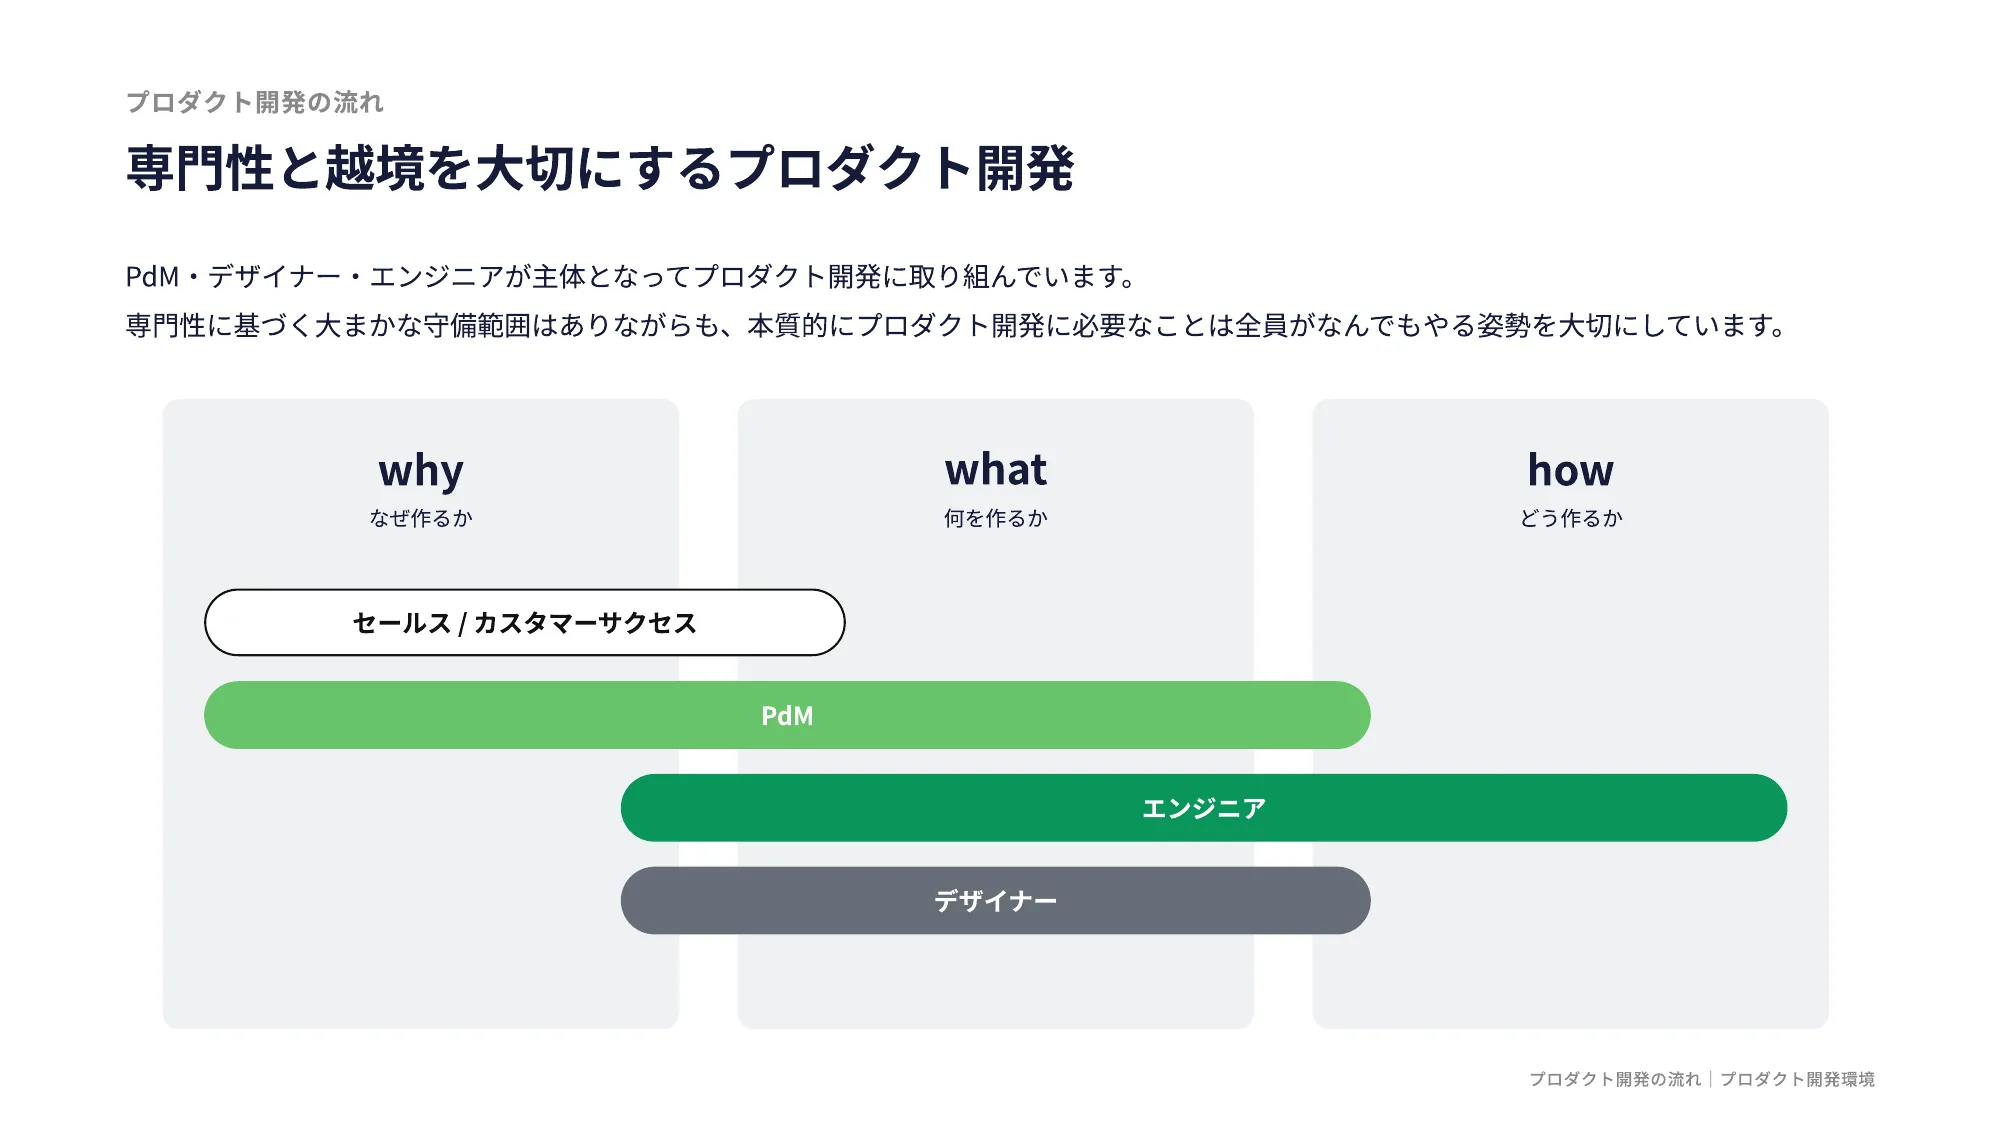Click the blank bottom area of why card
2000x1125 pixels.
(x=421, y=980)
